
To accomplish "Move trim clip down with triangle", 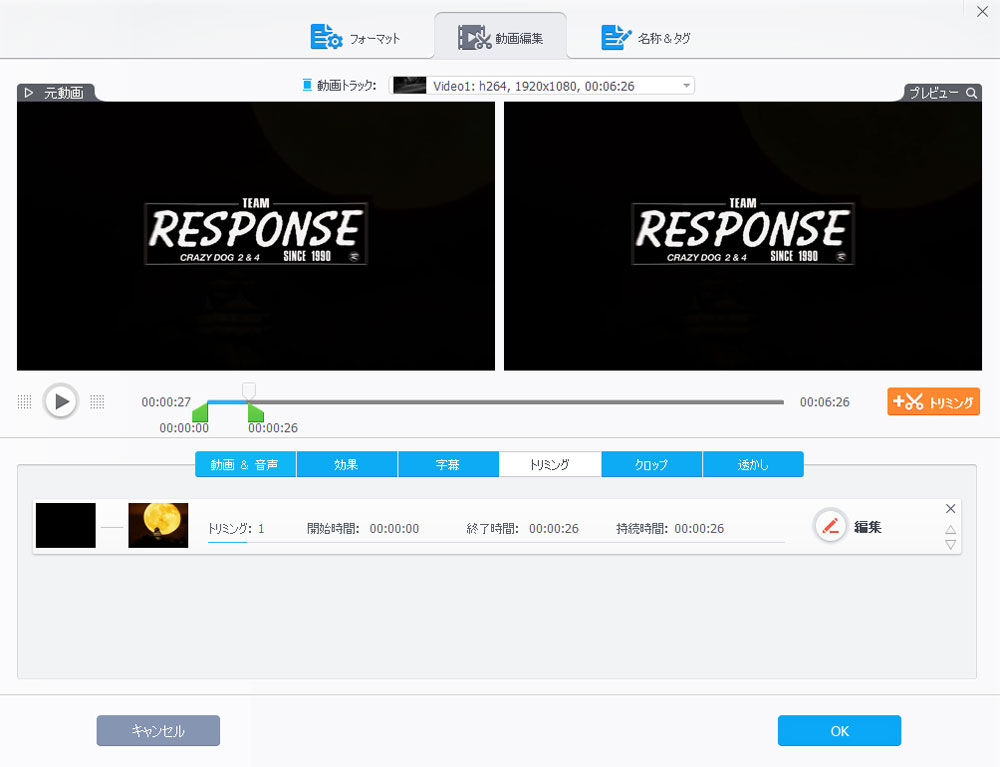I will (950, 544).
